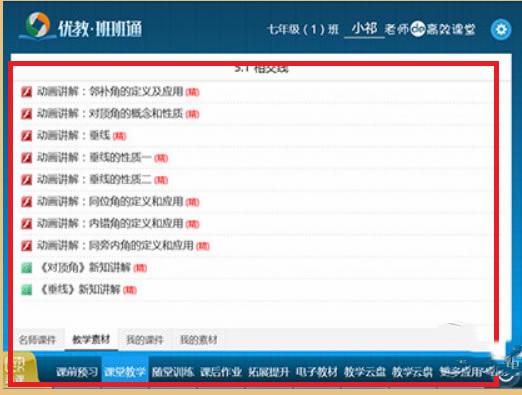Click Flash icon beside 邻补角的定义及应用

[27, 92]
